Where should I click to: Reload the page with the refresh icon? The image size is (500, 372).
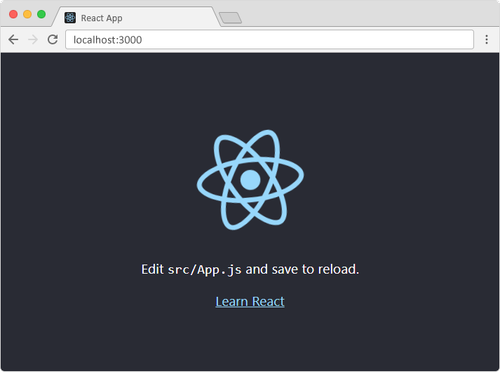point(53,39)
